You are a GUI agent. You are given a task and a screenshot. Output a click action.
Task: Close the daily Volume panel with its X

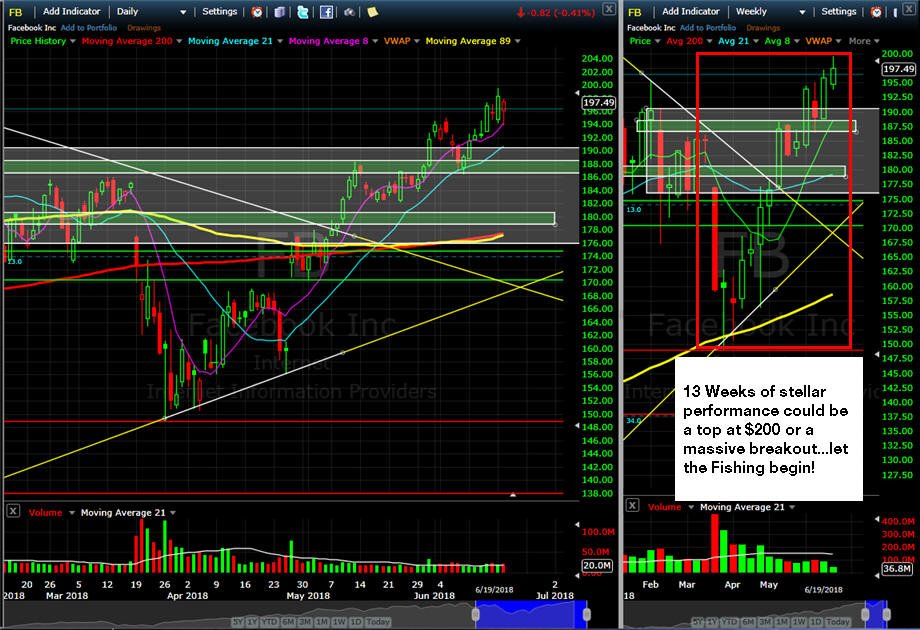[12, 512]
